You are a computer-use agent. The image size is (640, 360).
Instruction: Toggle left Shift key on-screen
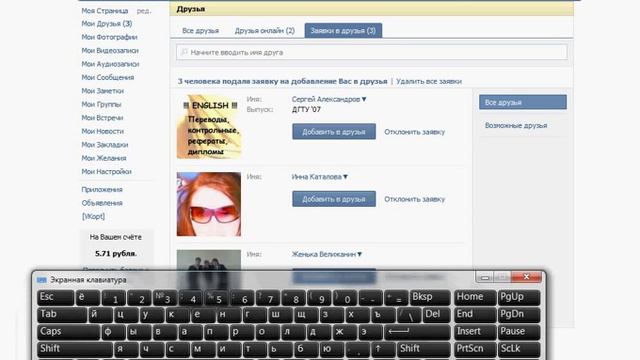point(75,349)
